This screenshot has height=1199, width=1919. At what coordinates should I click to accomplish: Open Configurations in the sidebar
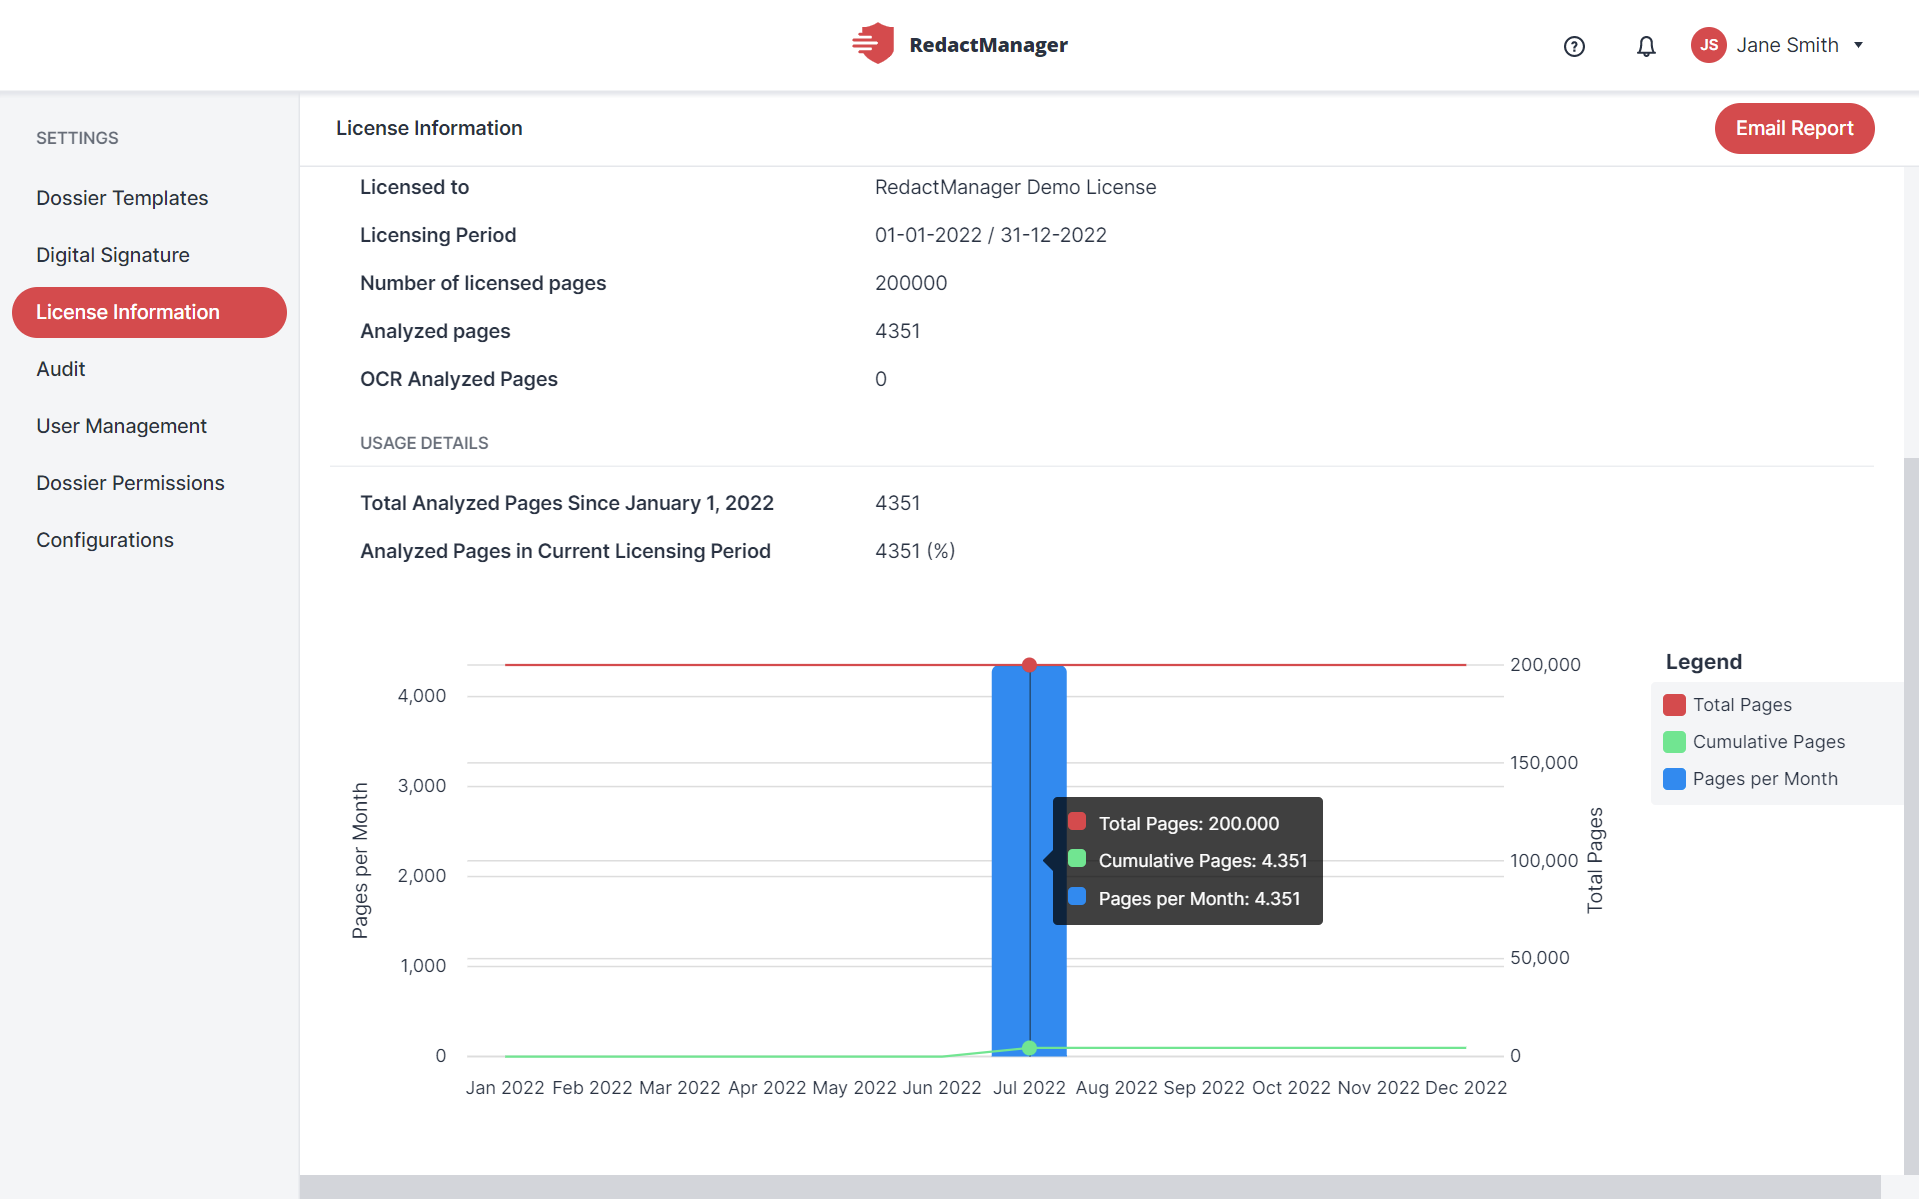[x=105, y=540]
